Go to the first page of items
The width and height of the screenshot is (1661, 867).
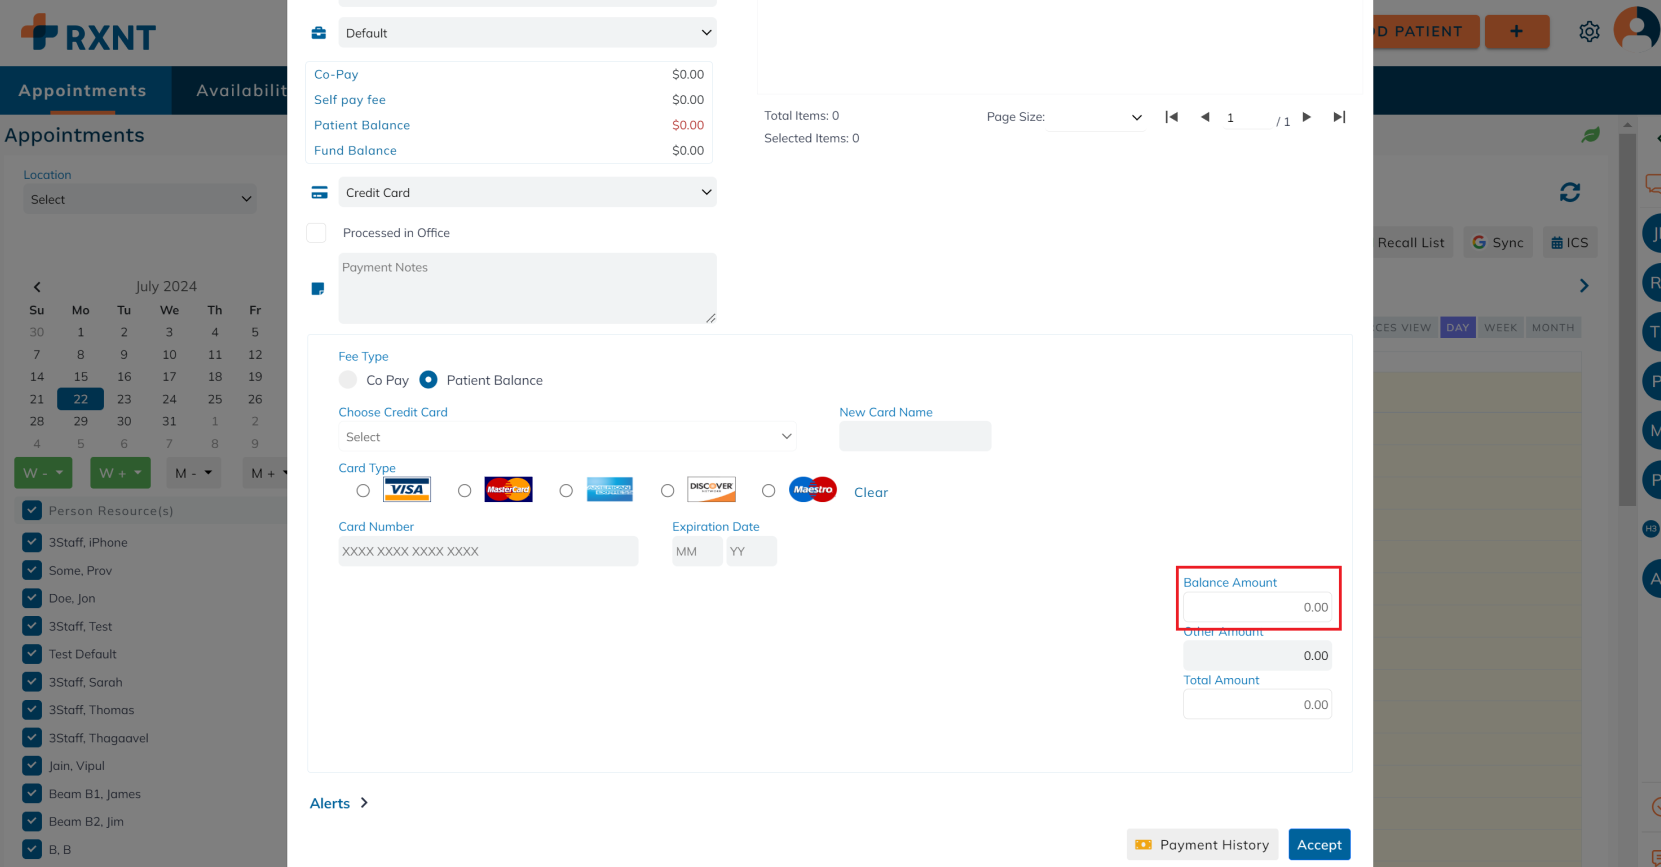(1171, 117)
